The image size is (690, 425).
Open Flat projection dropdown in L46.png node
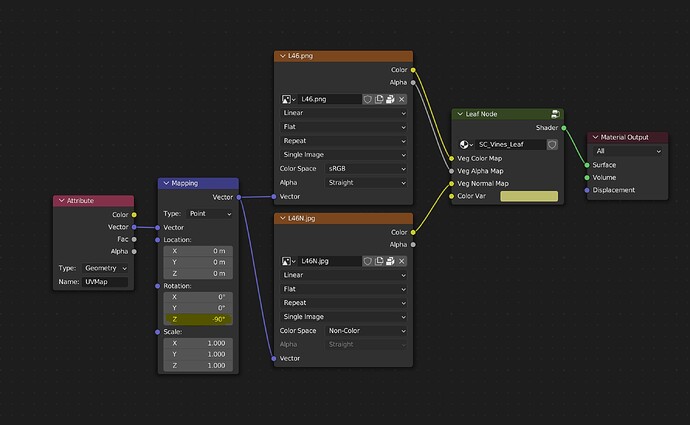344,127
